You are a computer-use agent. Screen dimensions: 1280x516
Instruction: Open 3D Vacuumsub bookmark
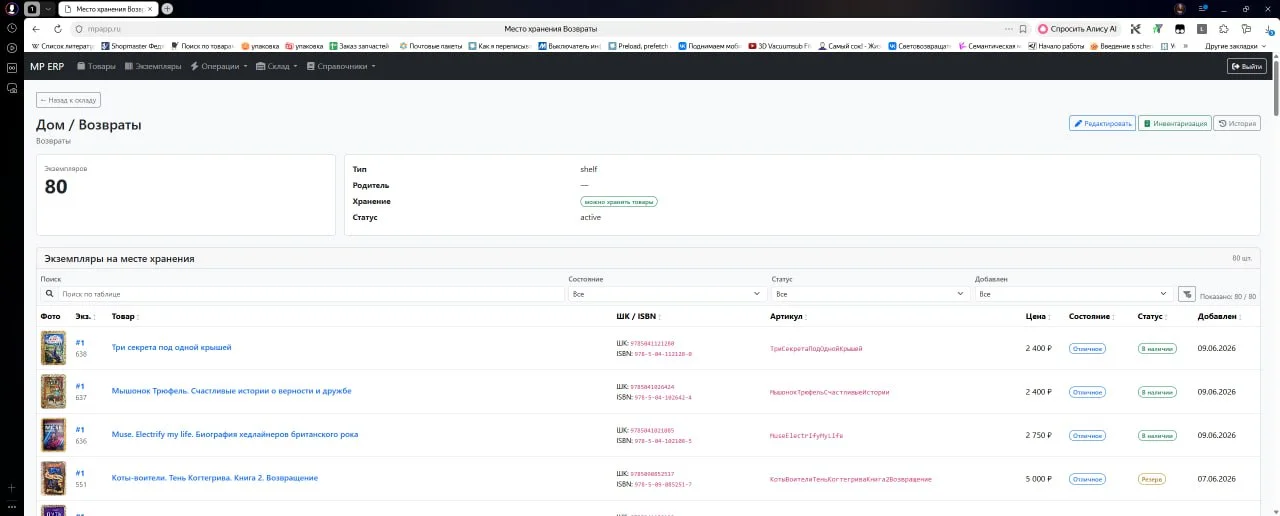[779, 46]
